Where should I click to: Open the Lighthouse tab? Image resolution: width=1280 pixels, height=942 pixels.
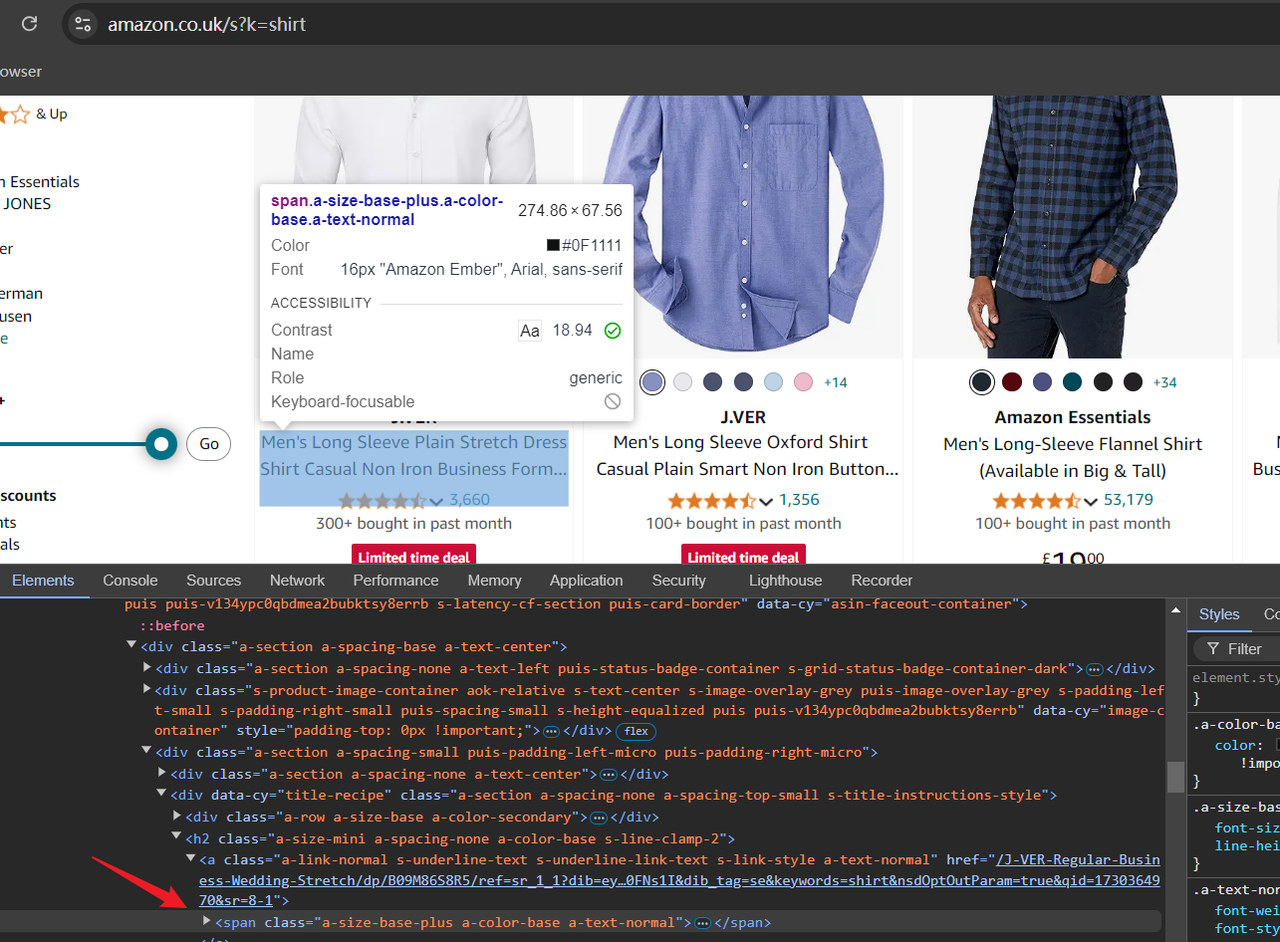click(786, 580)
